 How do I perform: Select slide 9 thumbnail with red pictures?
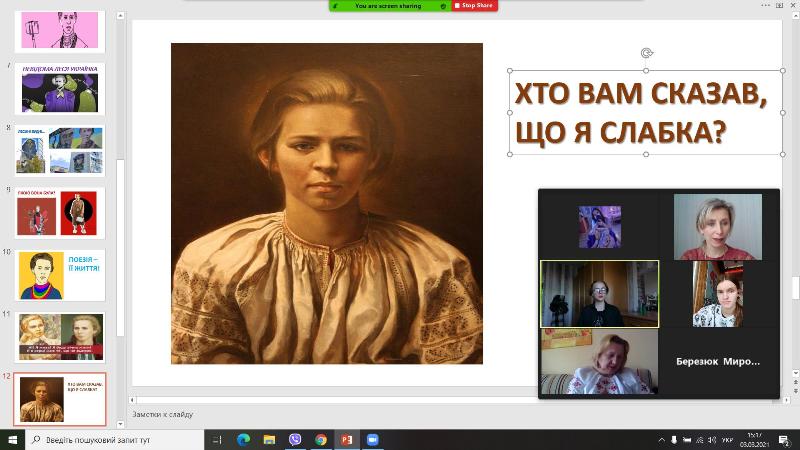pyautogui.click(x=60, y=213)
